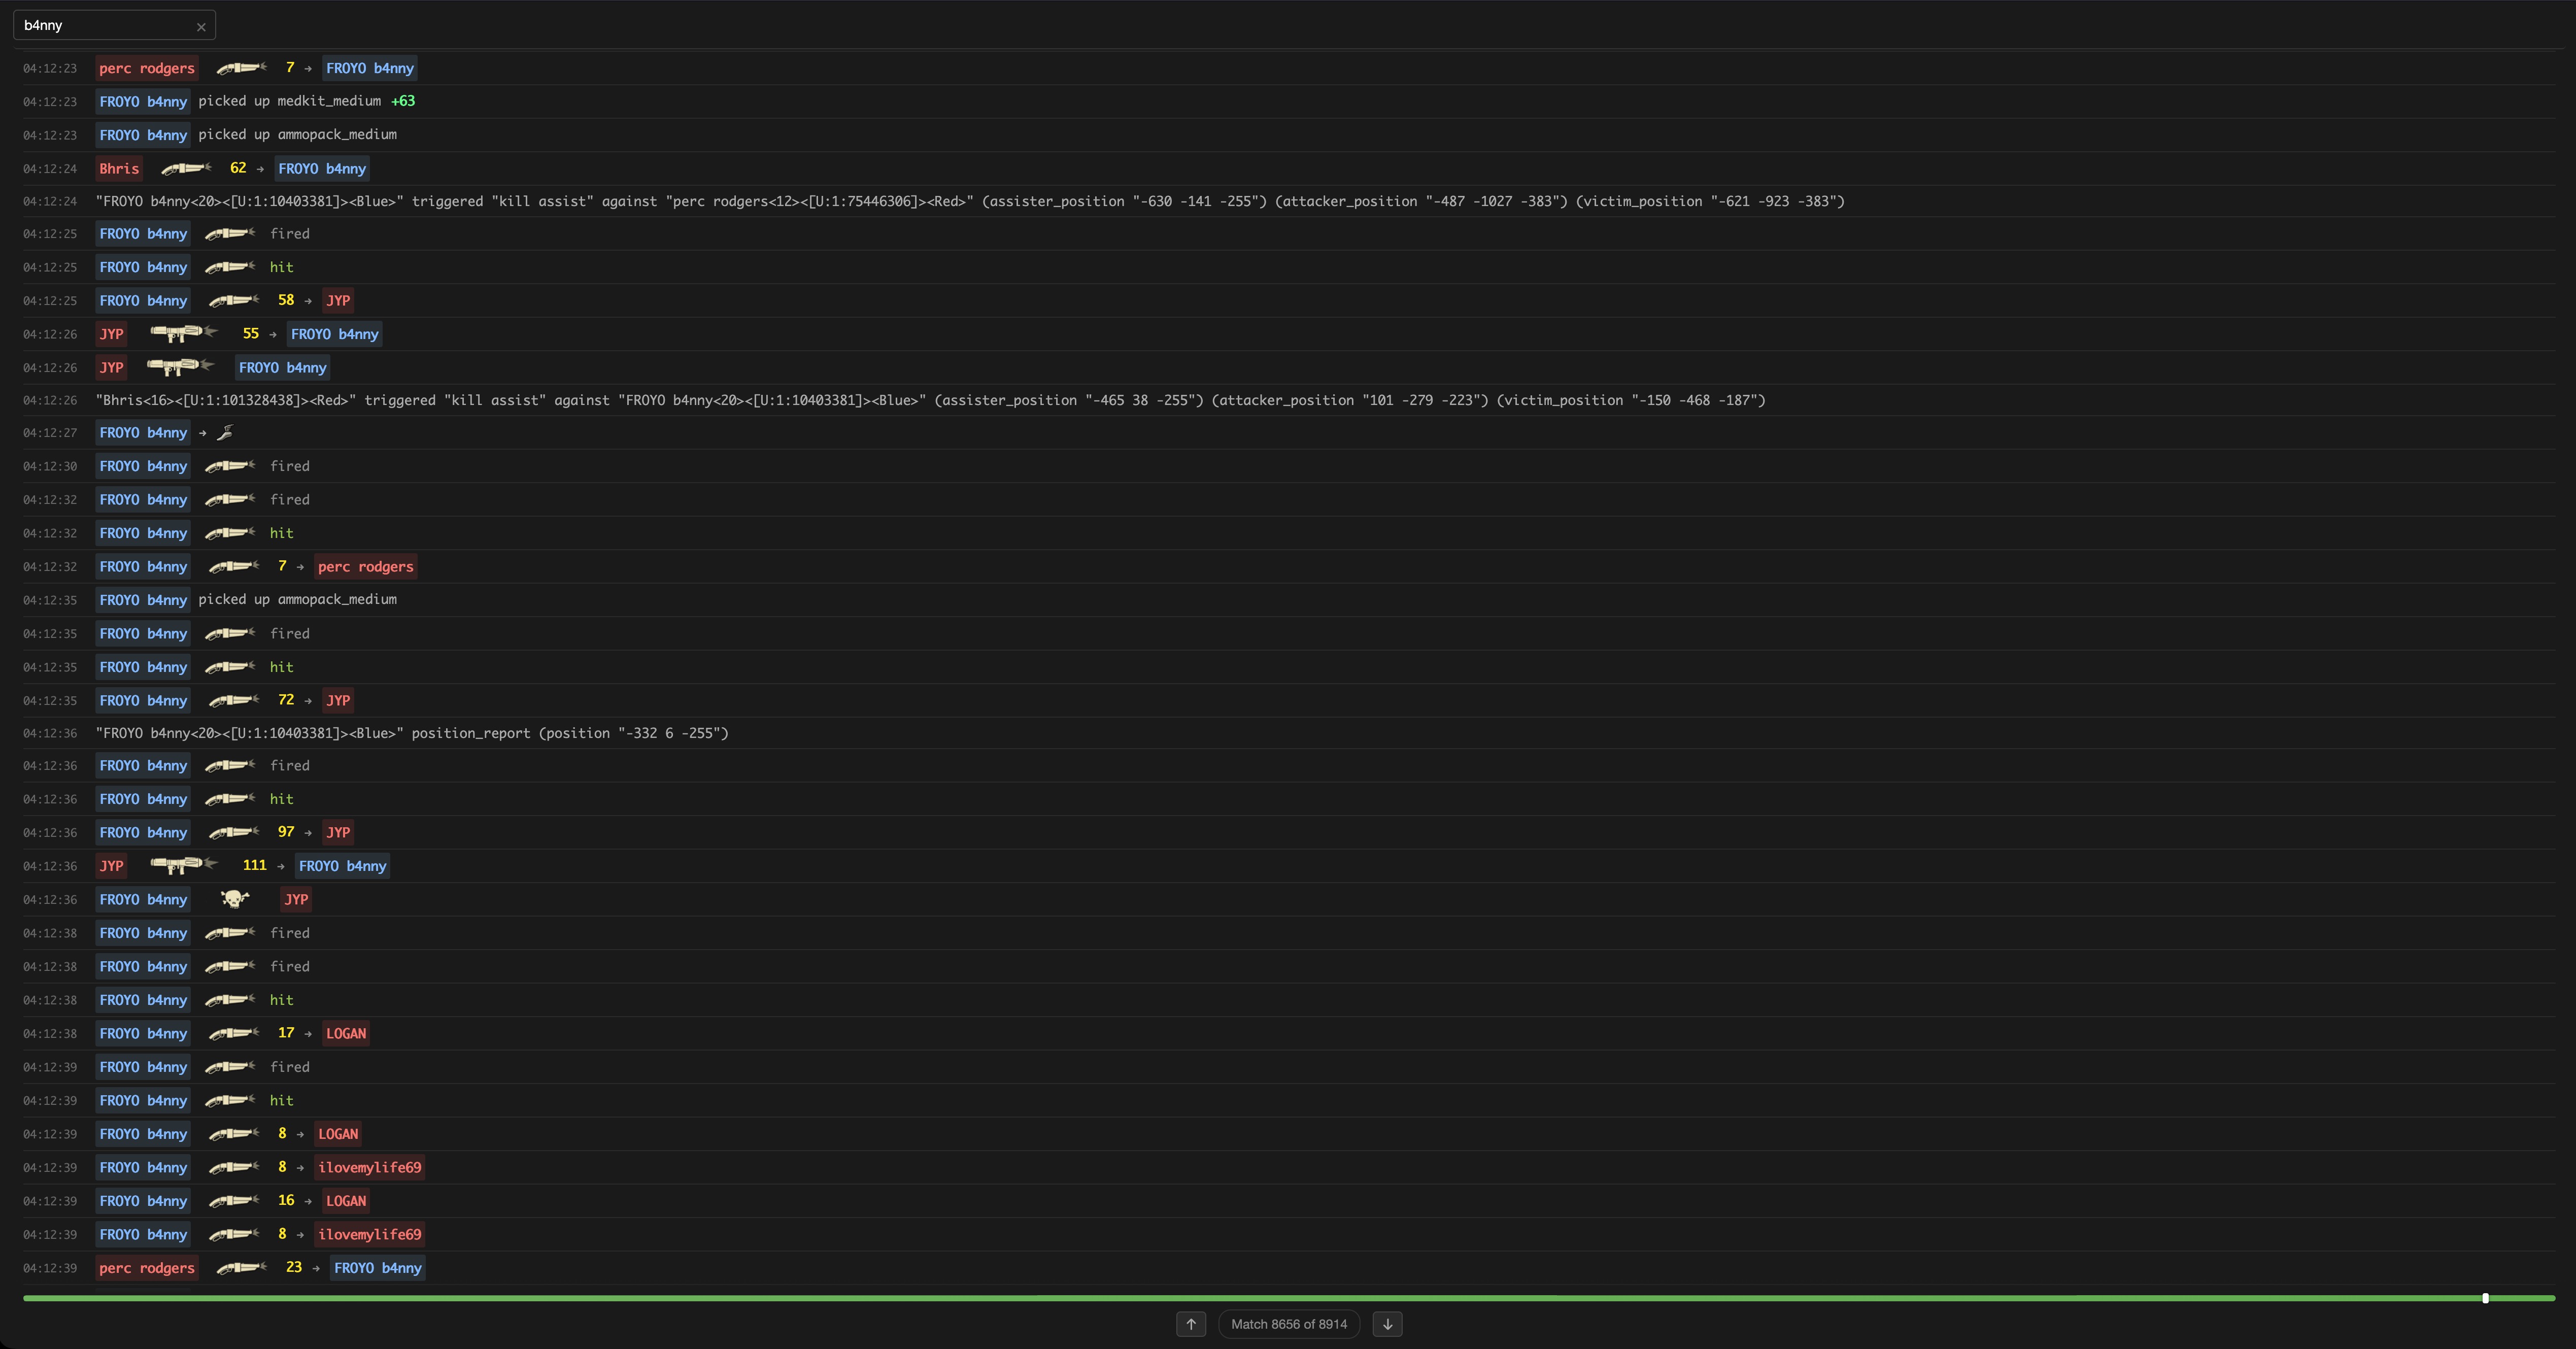Go to next match with down arrow
Screen dimensions: 2576x1349
tap(1387, 1324)
